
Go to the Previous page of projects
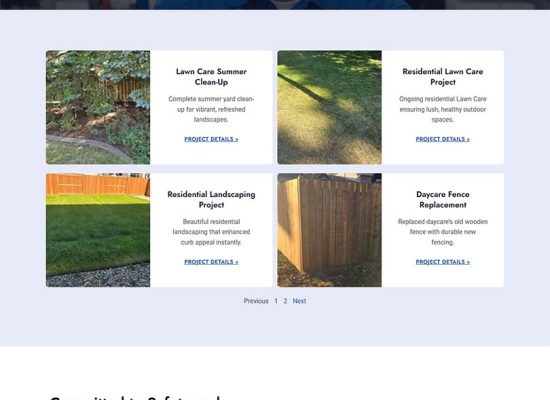[256, 301]
